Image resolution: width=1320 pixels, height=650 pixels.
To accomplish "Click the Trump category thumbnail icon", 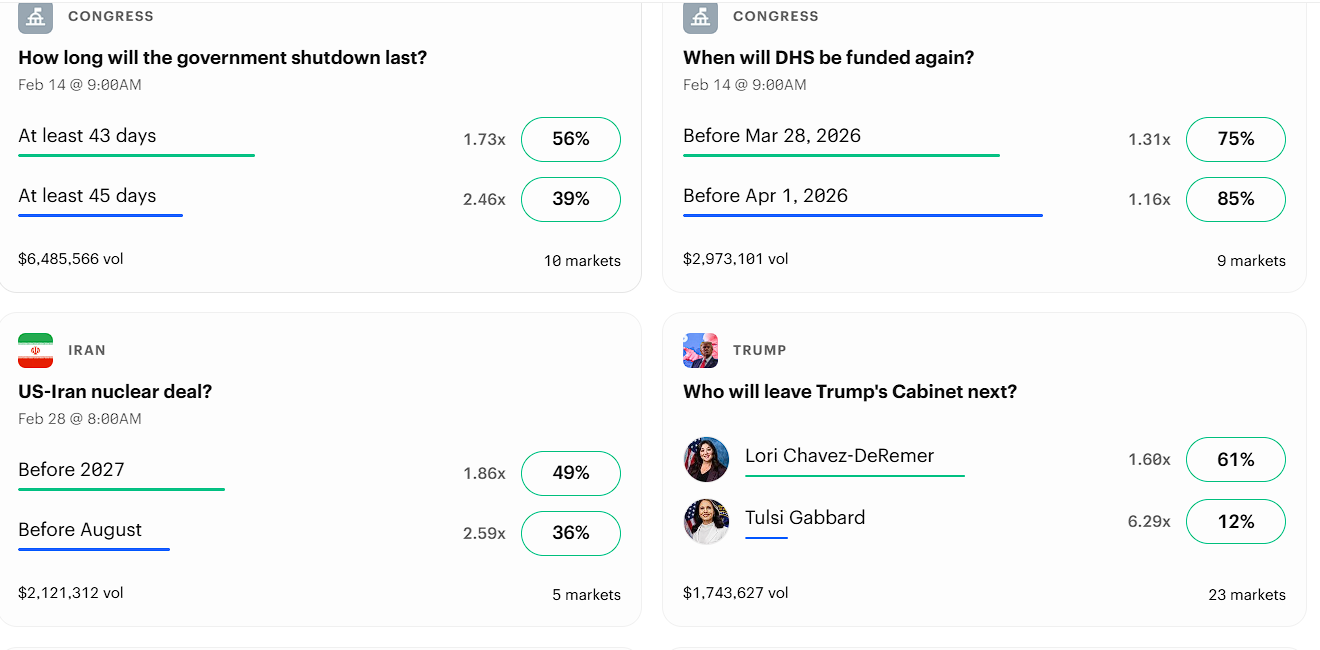I will [700, 350].
